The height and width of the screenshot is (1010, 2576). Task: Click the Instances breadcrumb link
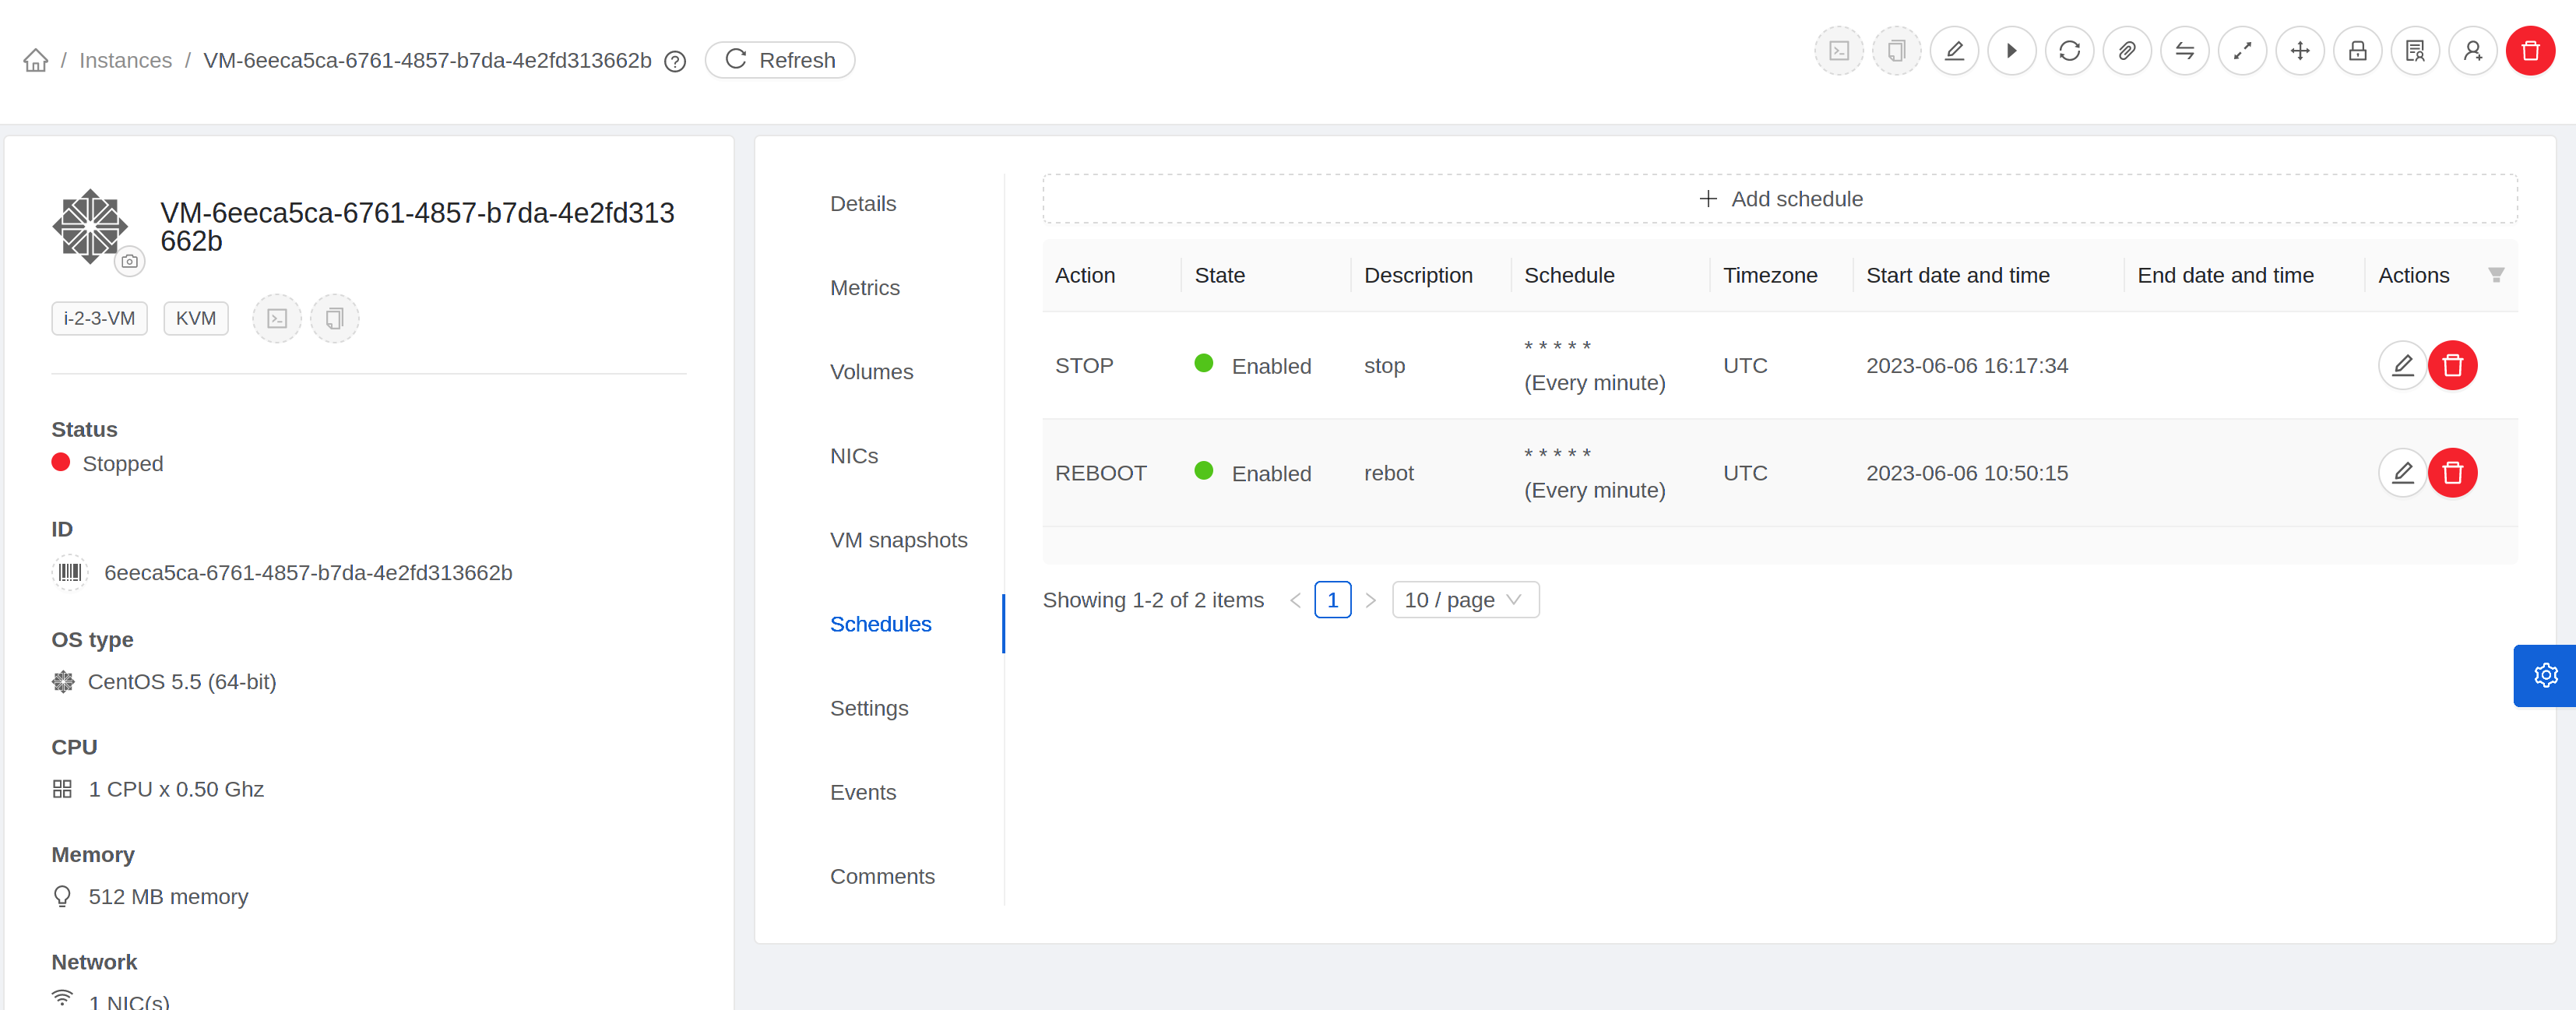(125, 60)
